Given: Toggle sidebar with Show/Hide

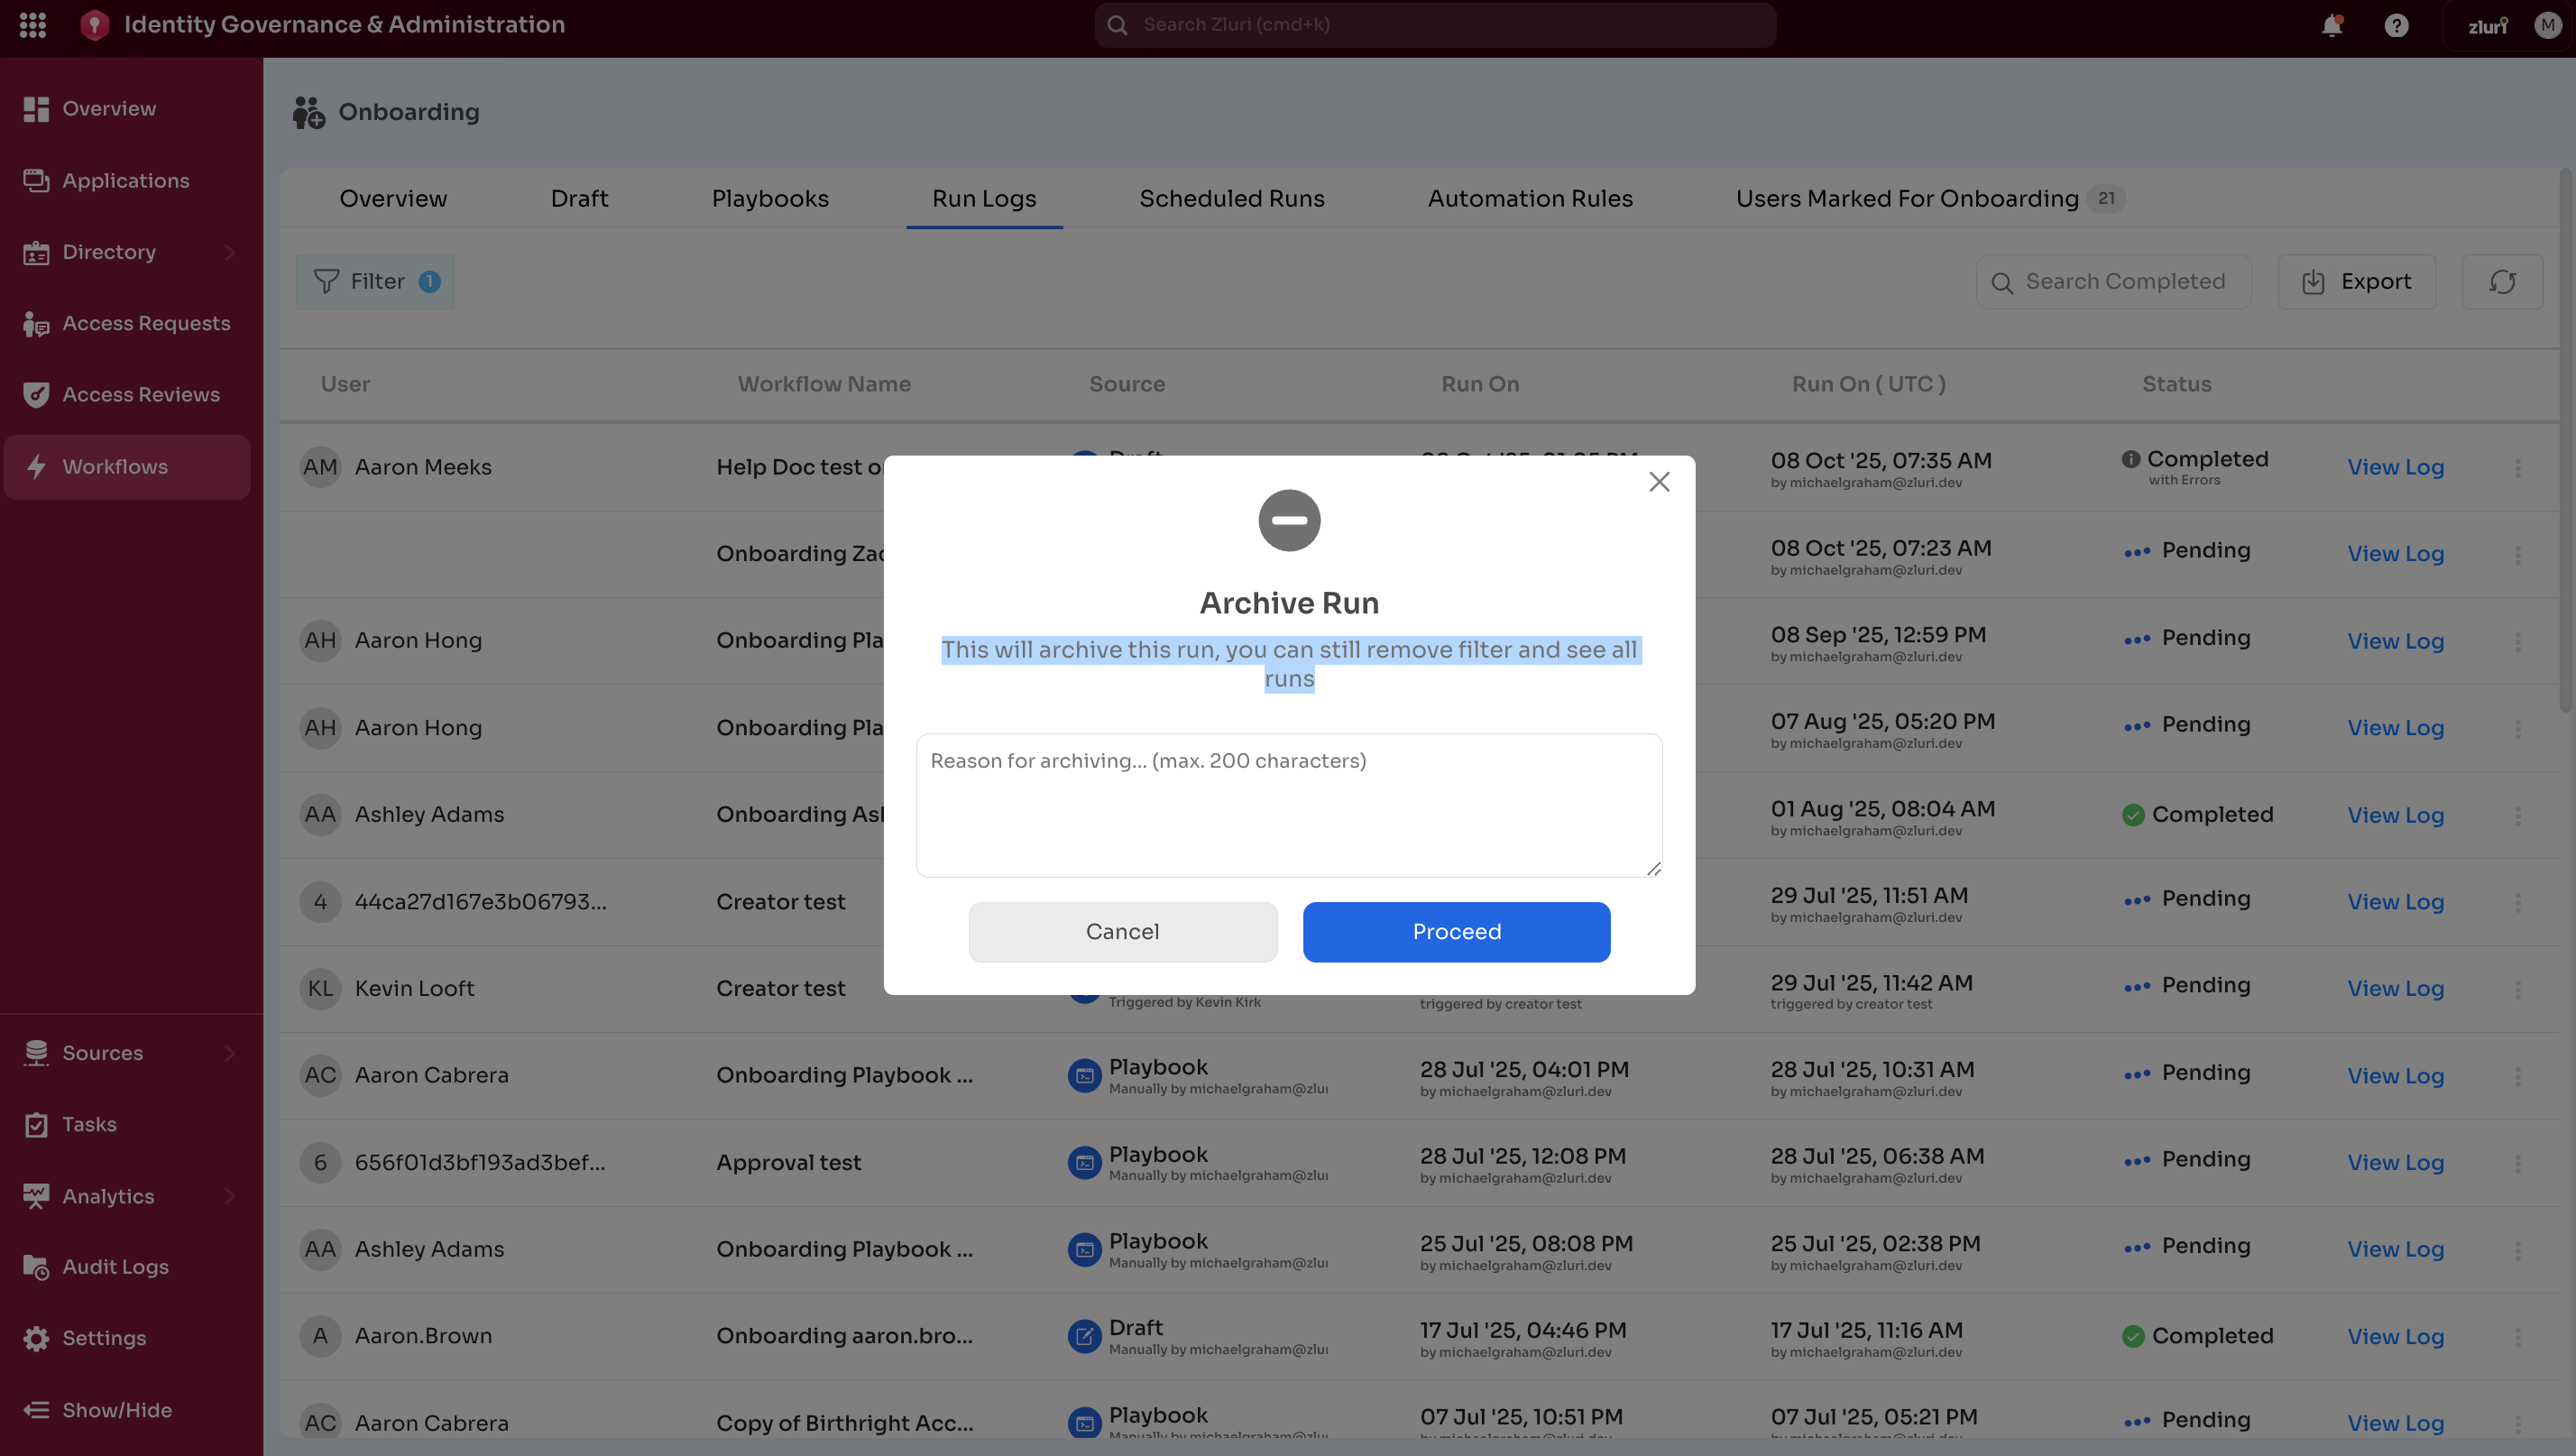Looking at the screenshot, I should tap(116, 1410).
